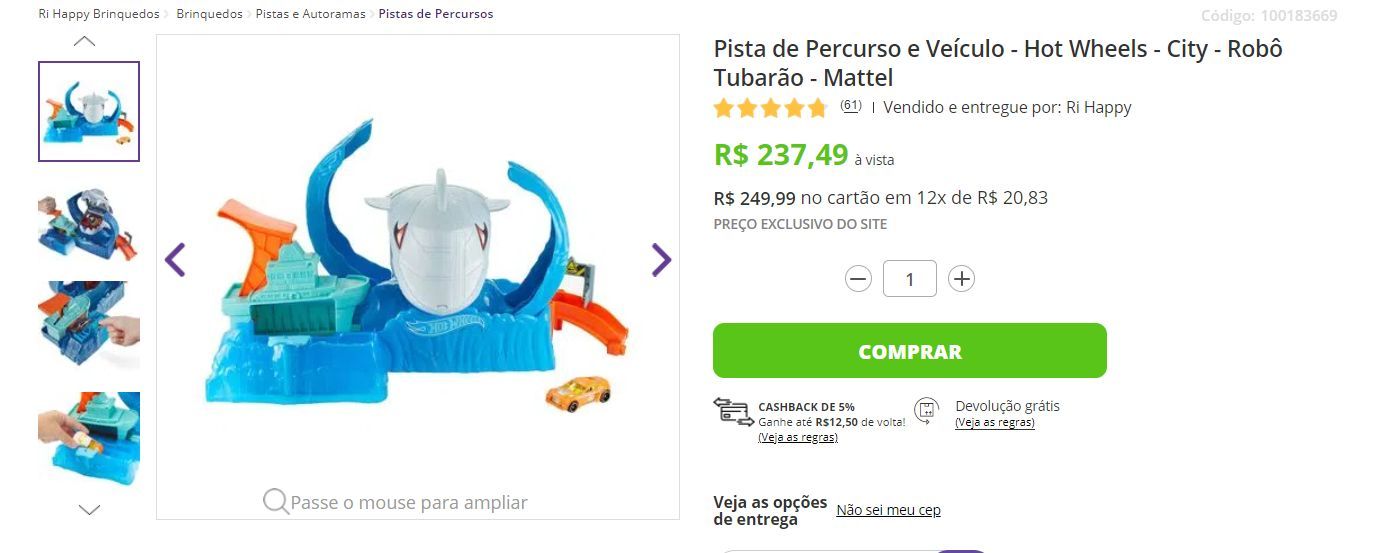1374x553 pixels.
Task: Select the second product thumbnail
Action: pyautogui.click(x=89, y=222)
